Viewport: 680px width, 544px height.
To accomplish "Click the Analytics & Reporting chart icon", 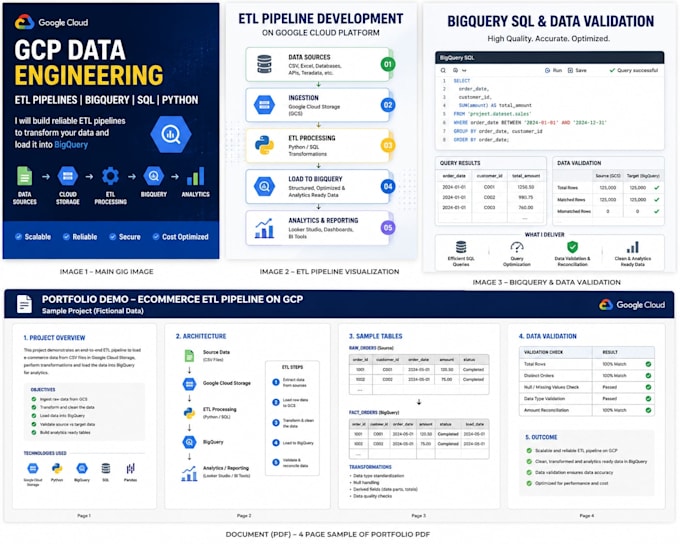I will [264, 228].
